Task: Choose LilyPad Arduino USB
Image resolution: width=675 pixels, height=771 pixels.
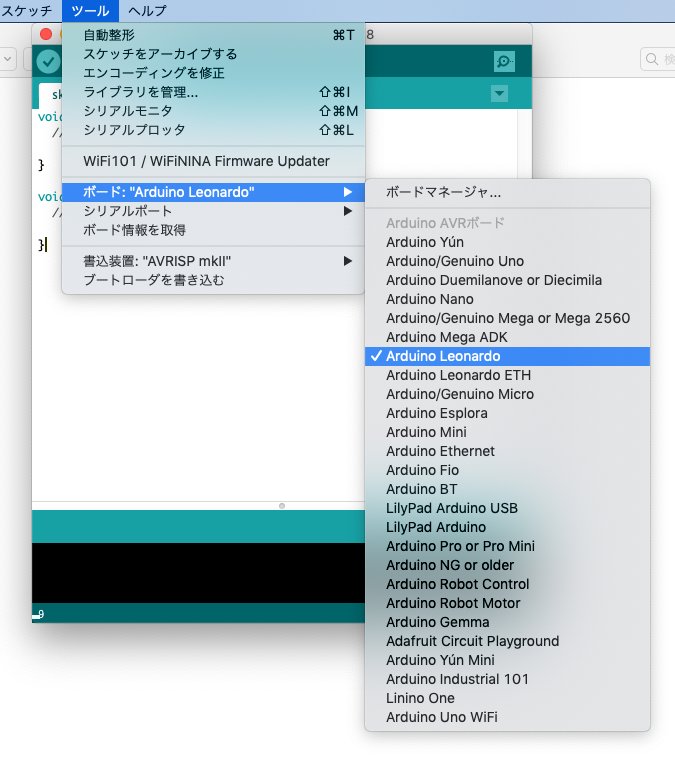Action: 507,508
